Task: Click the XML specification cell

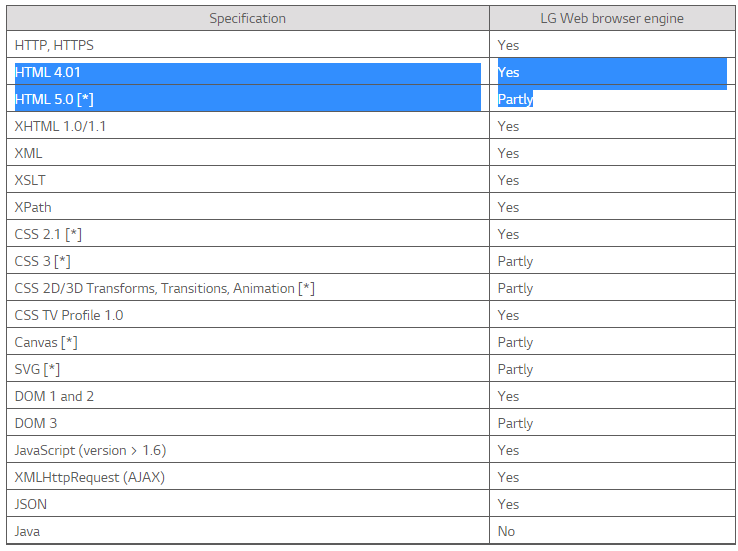Action: [x=29, y=153]
